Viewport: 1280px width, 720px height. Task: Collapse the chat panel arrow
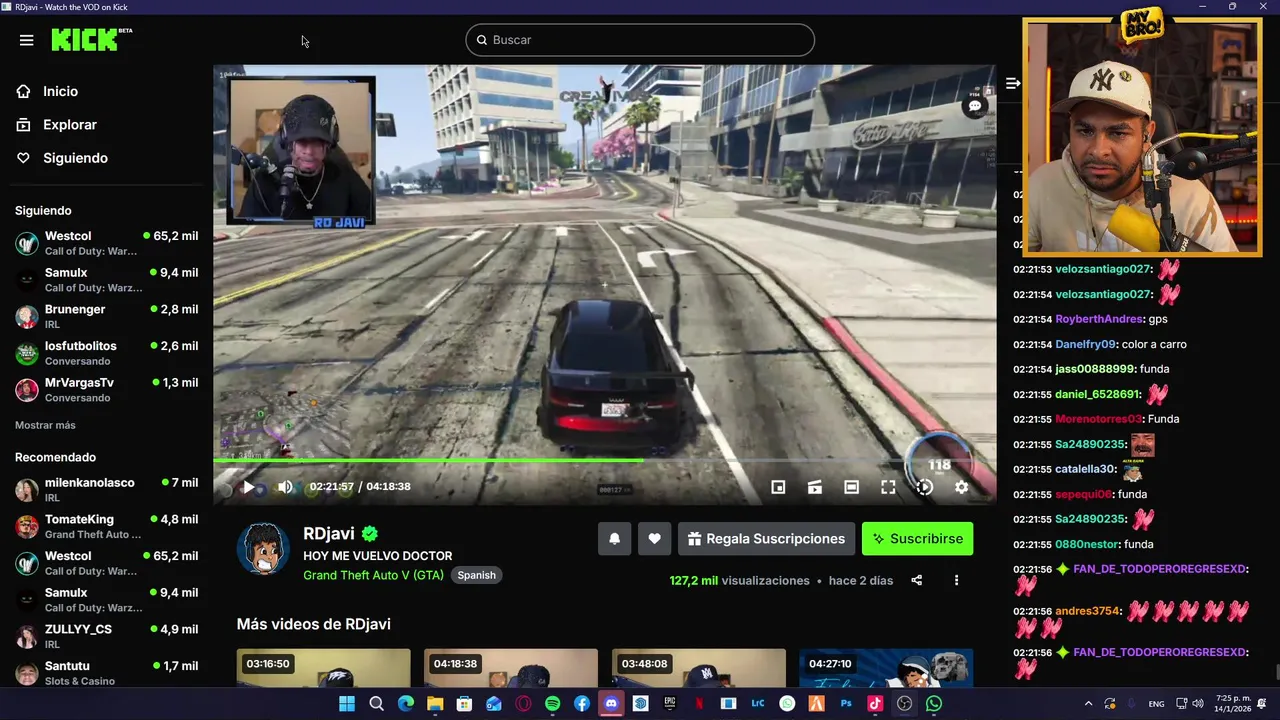pos(1012,84)
